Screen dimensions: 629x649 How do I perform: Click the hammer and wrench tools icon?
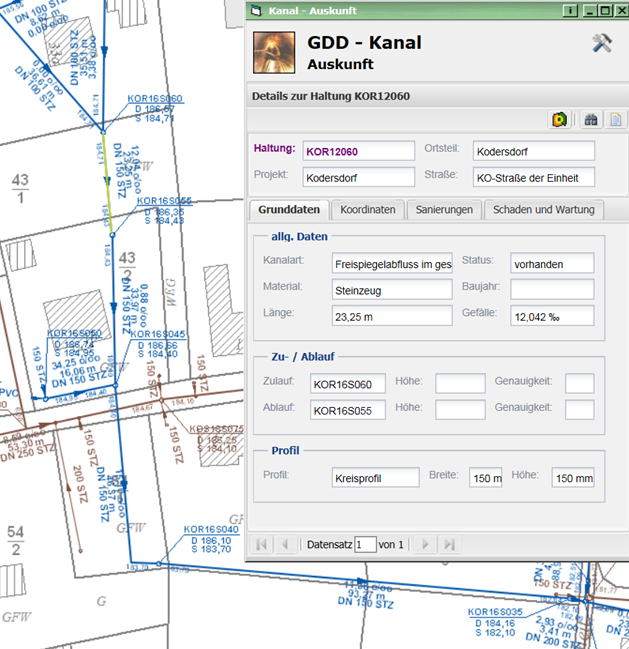point(602,43)
